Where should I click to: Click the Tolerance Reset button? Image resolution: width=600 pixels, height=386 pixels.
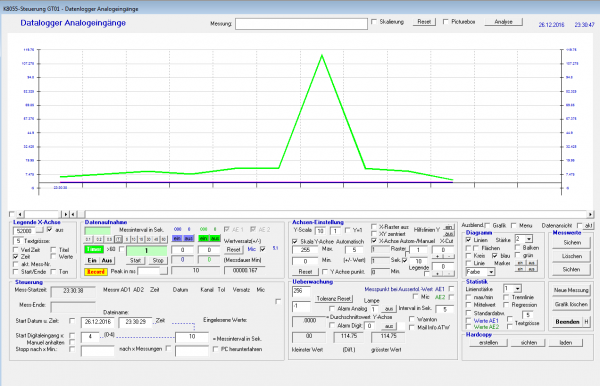[x=334, y=298]
